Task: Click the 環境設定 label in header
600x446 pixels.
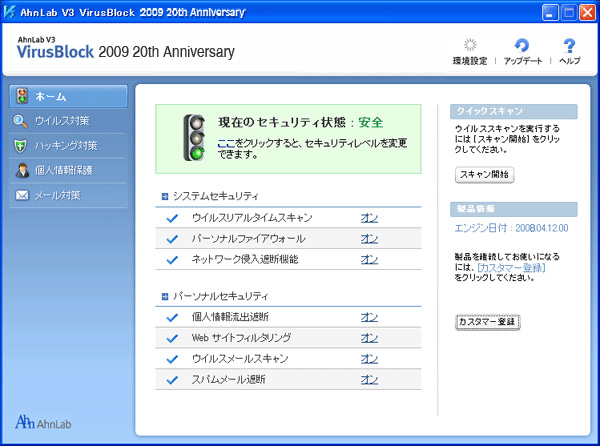Action: [470, 61]
